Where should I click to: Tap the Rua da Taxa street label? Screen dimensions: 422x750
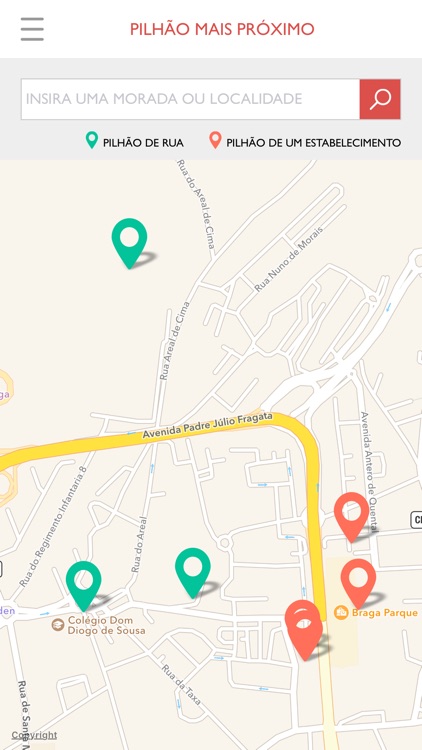[x=181, y=684]
